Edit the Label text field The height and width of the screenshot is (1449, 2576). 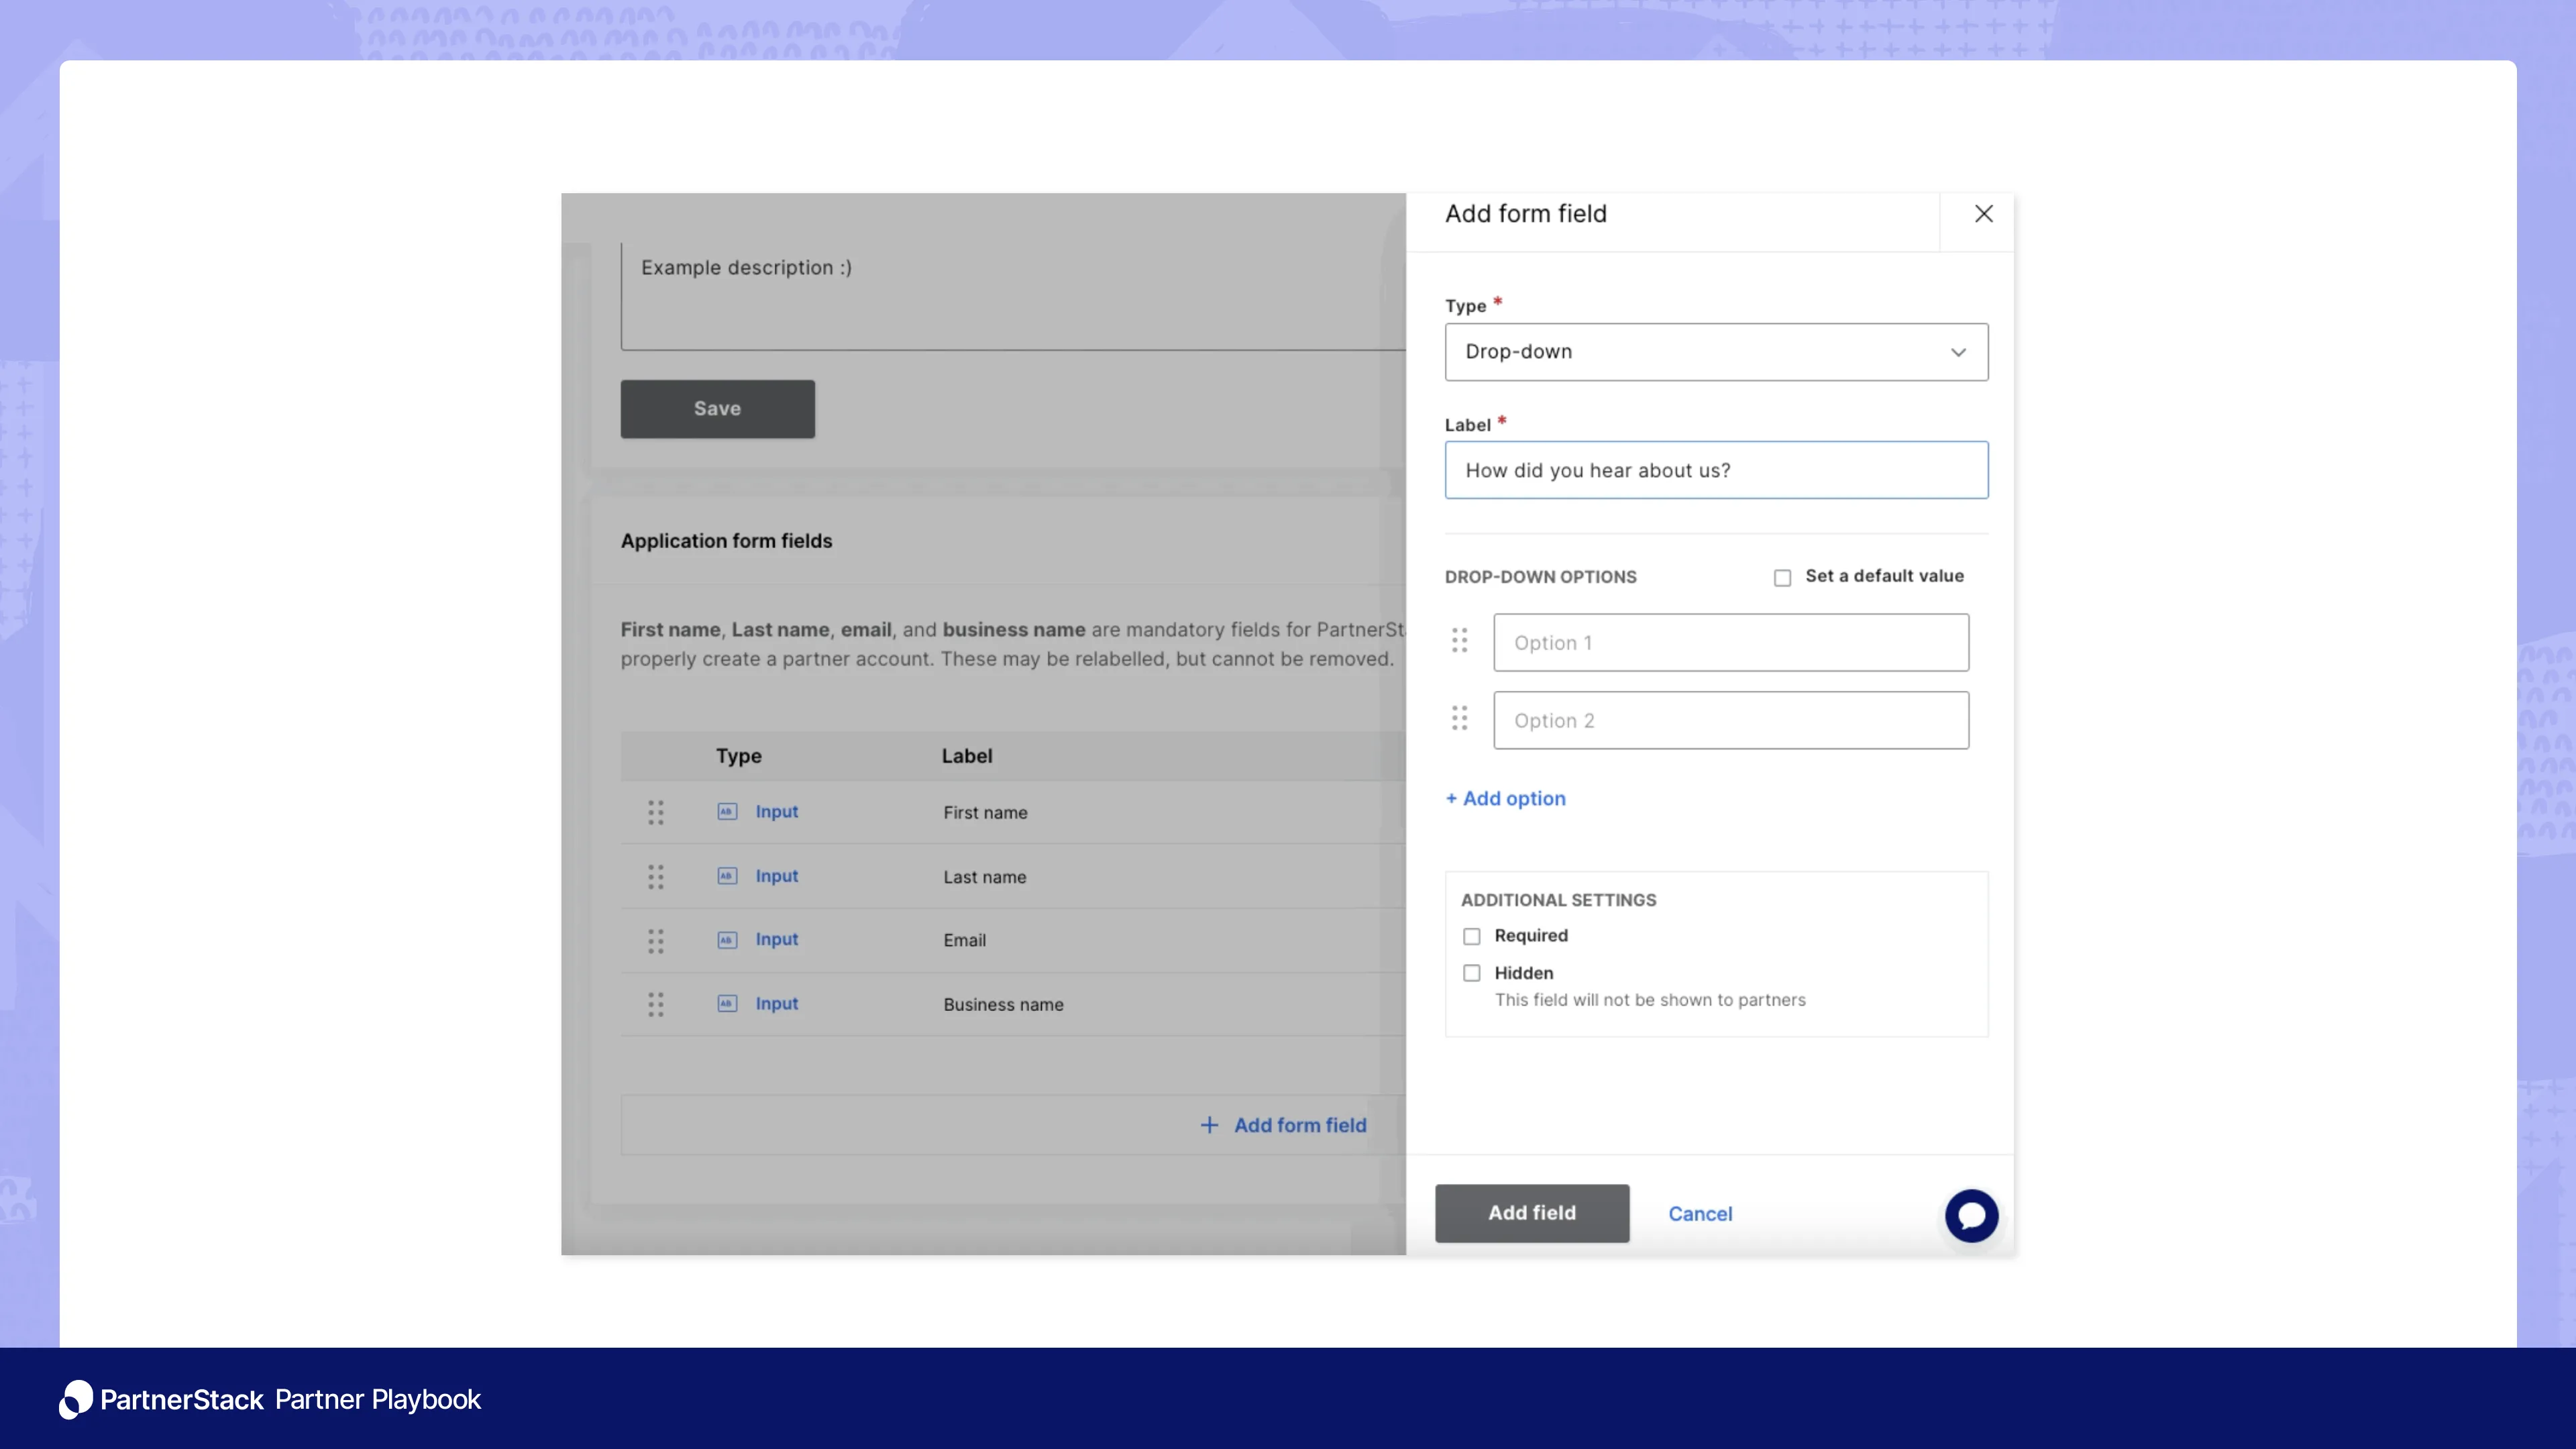(1716, 470)
